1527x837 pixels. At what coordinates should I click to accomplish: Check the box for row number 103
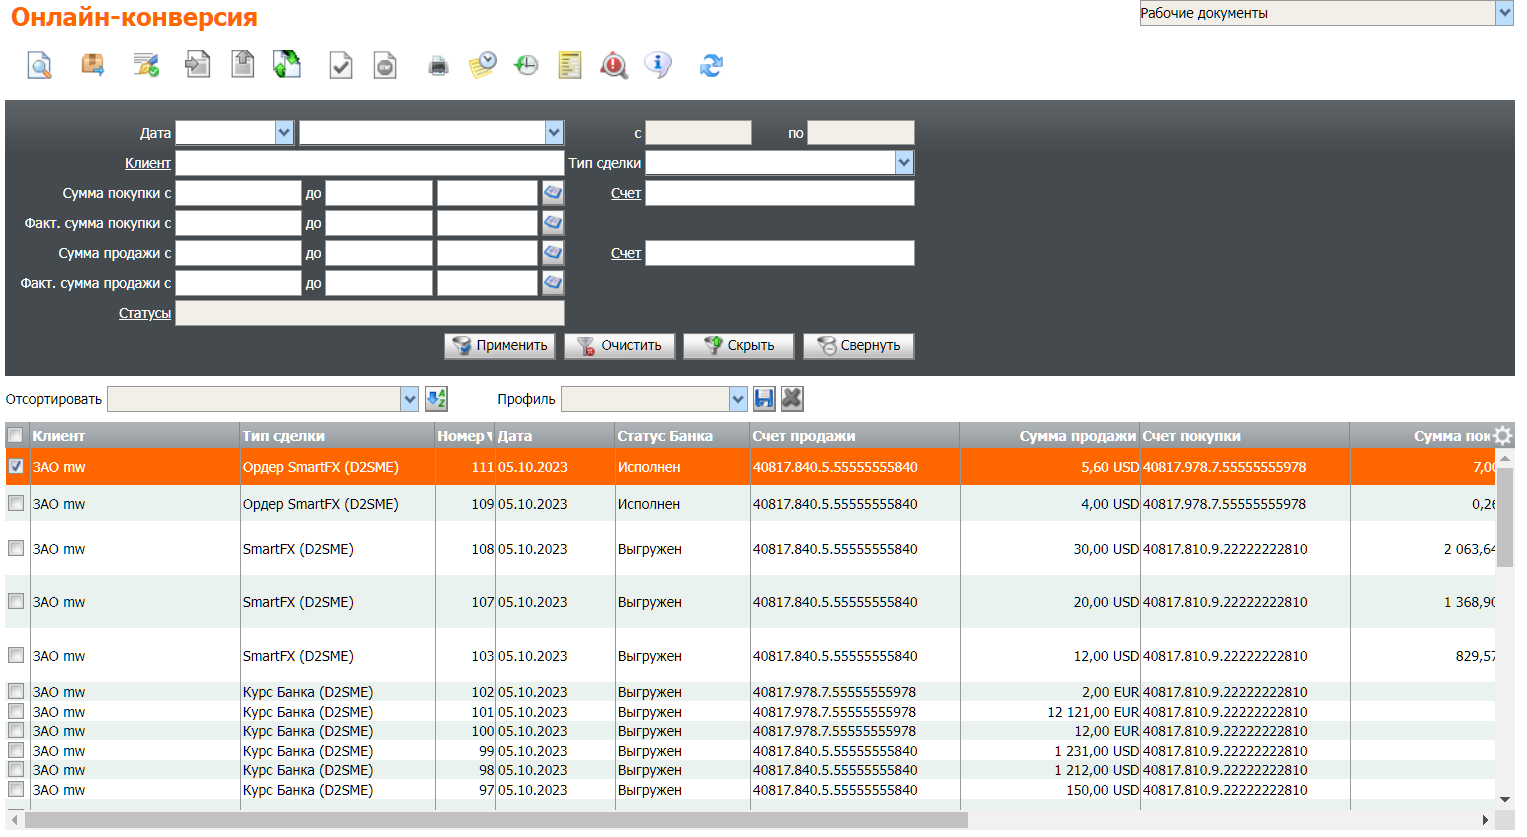pos(16,655)
